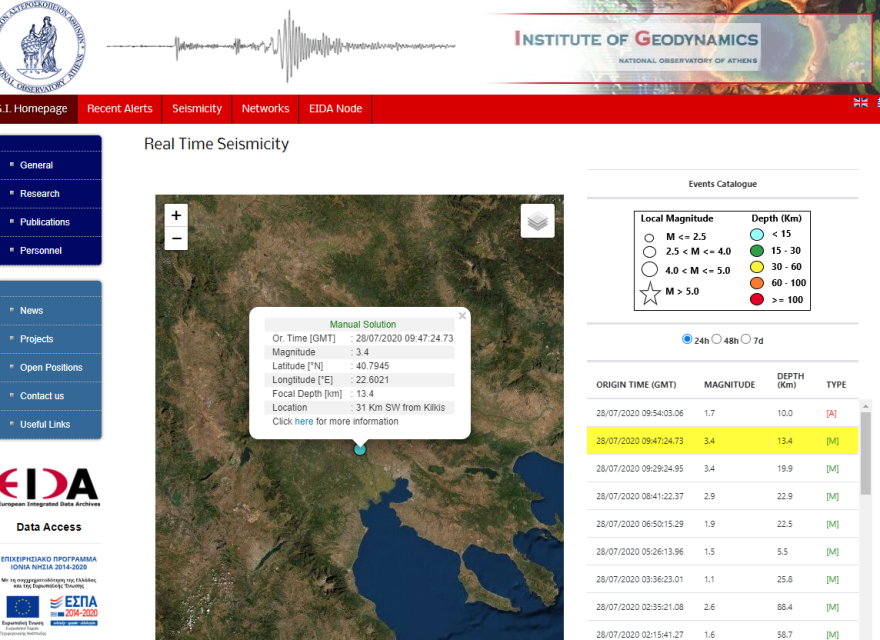The width and height of the screenshot is (880, 640).
Task: Select the Greek flag language icon
Action: coord(876,101)
